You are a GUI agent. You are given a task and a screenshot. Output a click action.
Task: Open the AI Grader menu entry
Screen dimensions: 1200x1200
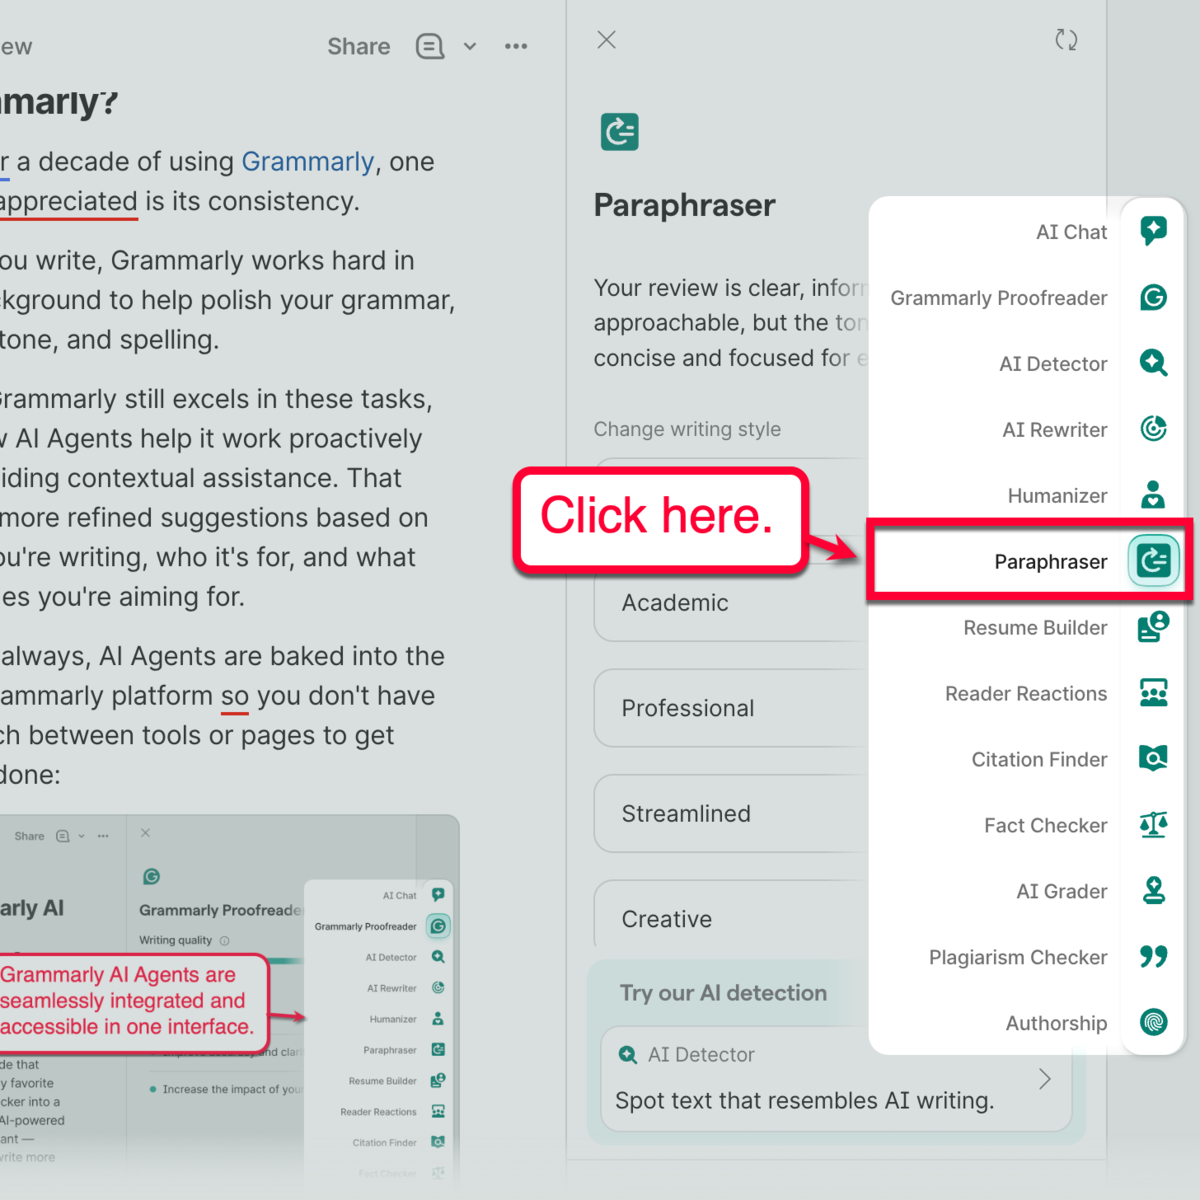click(x=1061, y=891)
